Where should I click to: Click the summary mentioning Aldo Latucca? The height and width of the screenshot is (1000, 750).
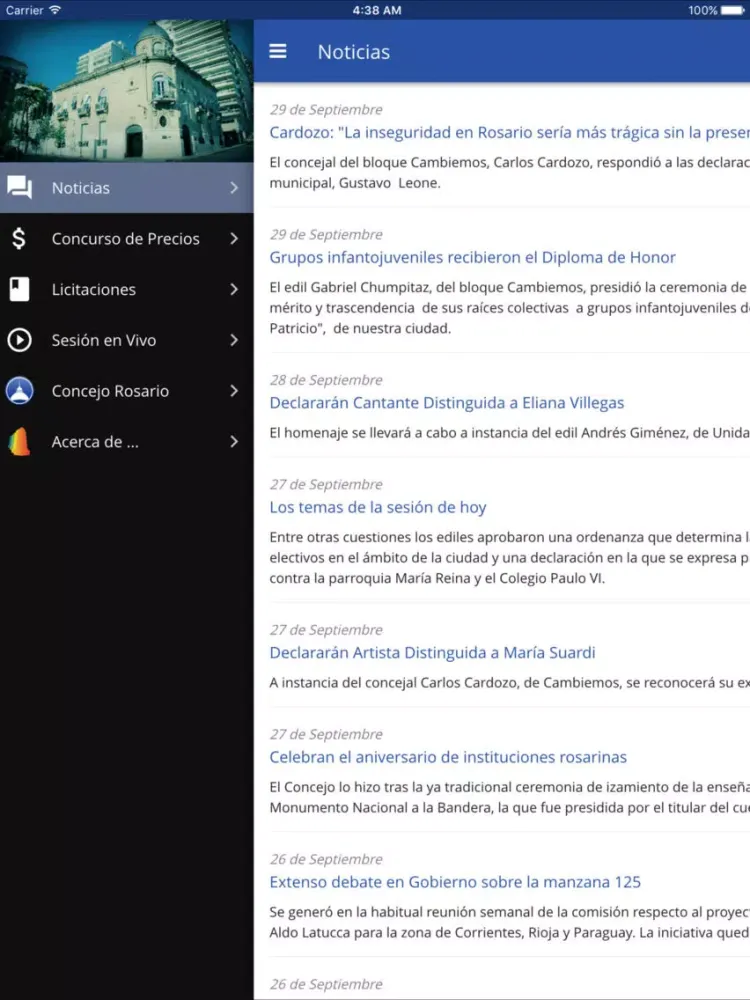pos(509,923)
